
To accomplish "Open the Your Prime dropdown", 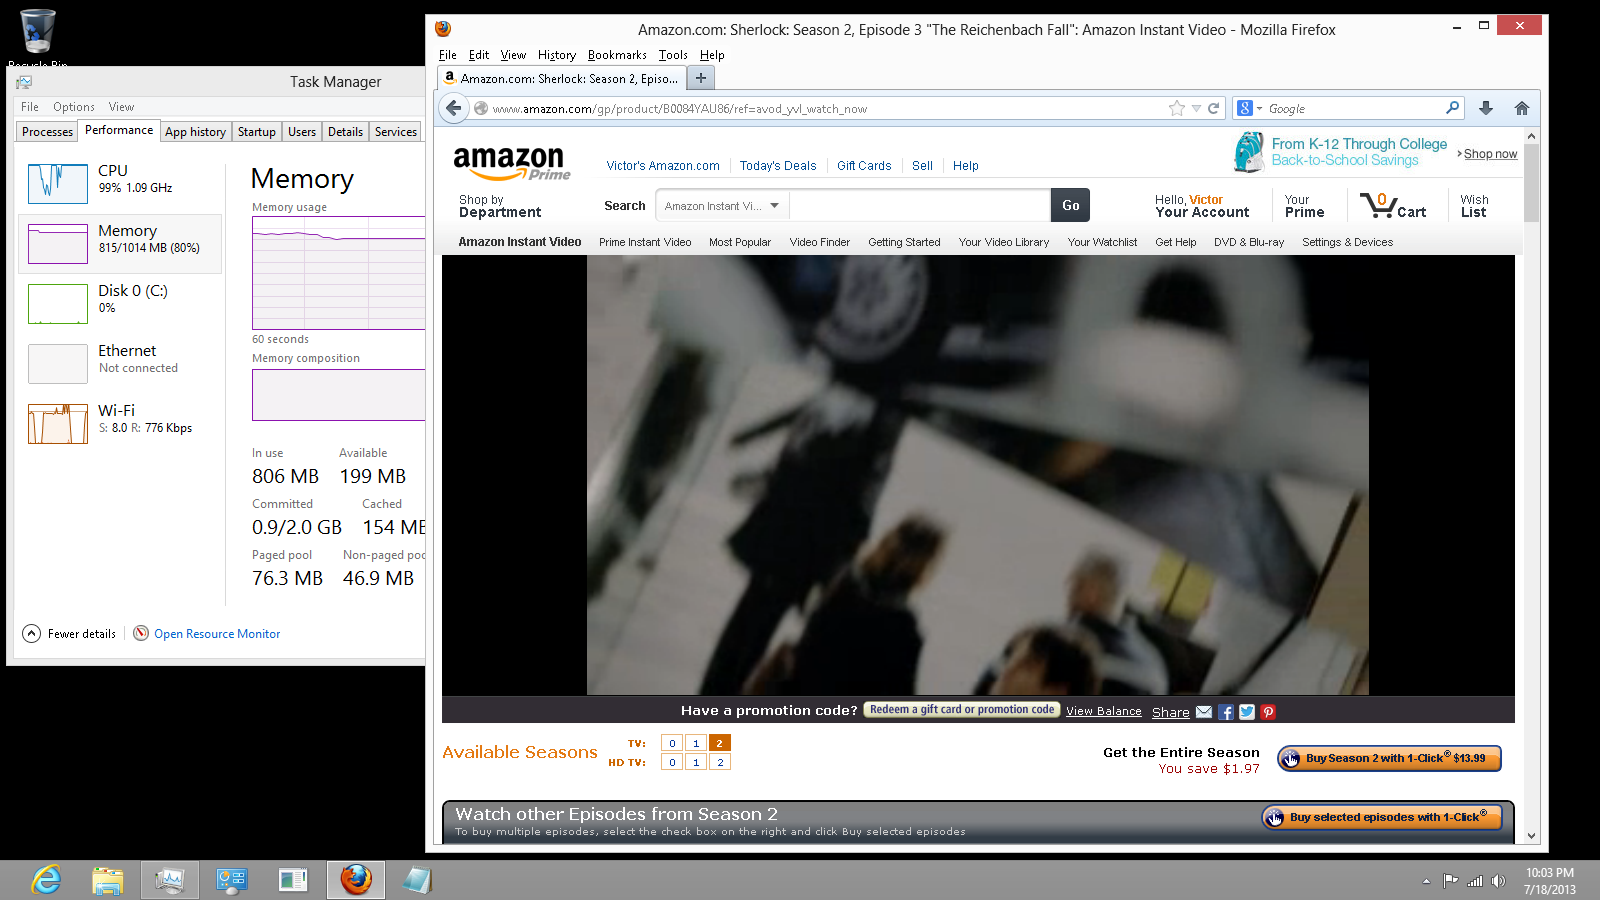I will tap(1304, 206).
